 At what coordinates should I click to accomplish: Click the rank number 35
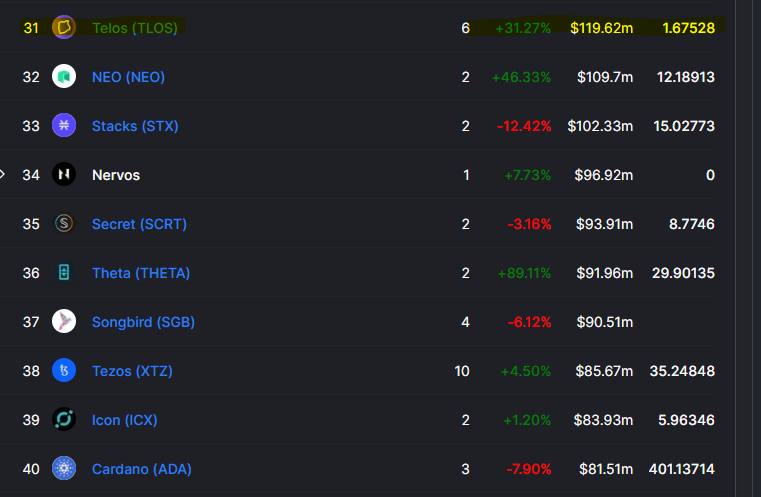tap(31, 224)
